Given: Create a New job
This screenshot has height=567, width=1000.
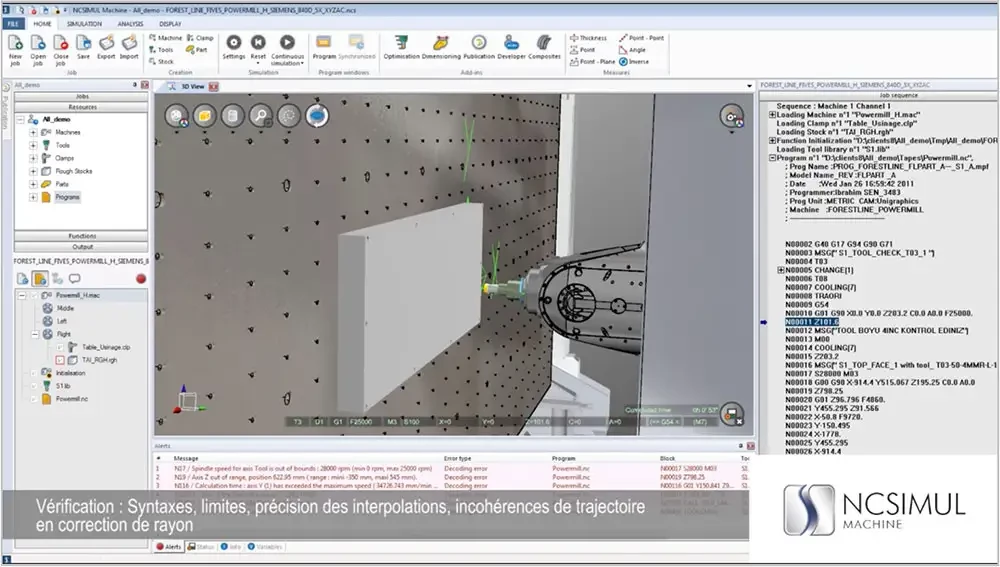Looking at the screenshot, I should 15,49.
